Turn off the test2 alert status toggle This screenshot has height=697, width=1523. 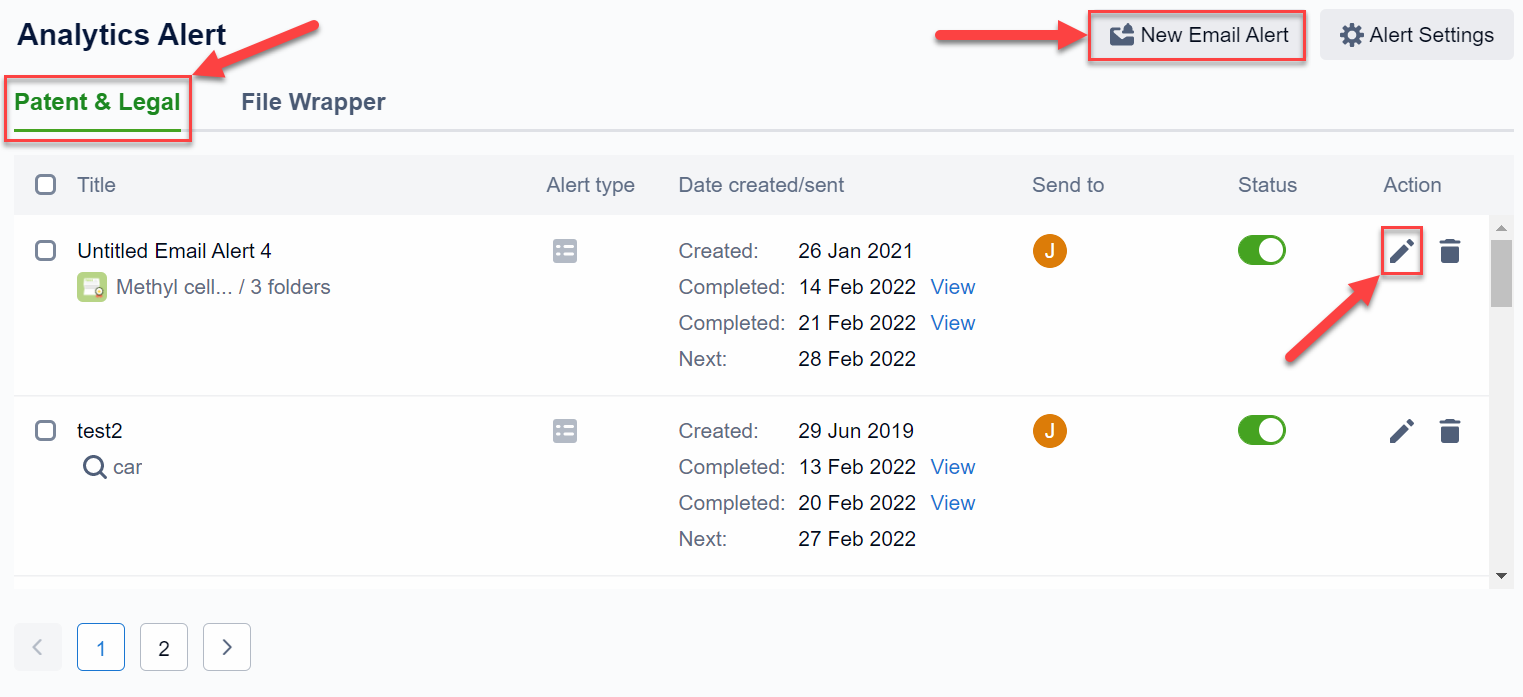tap(1261, 431)
